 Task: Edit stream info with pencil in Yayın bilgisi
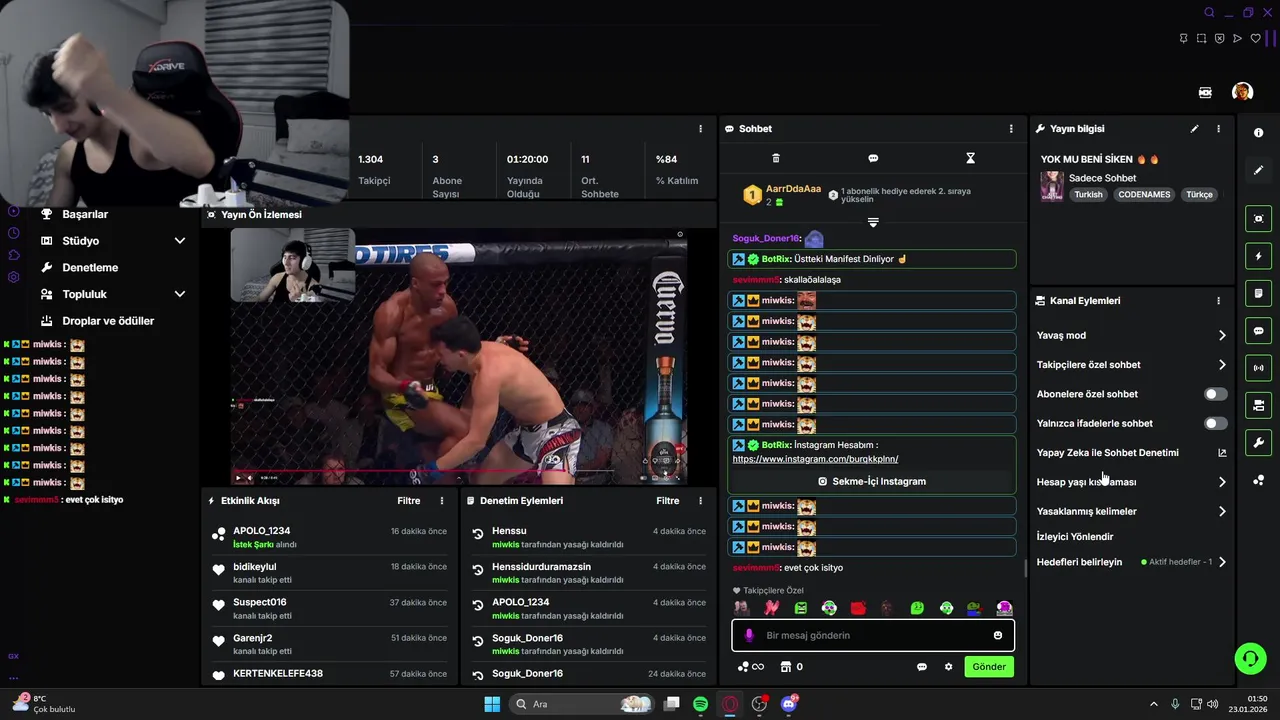coord(1194,129)
